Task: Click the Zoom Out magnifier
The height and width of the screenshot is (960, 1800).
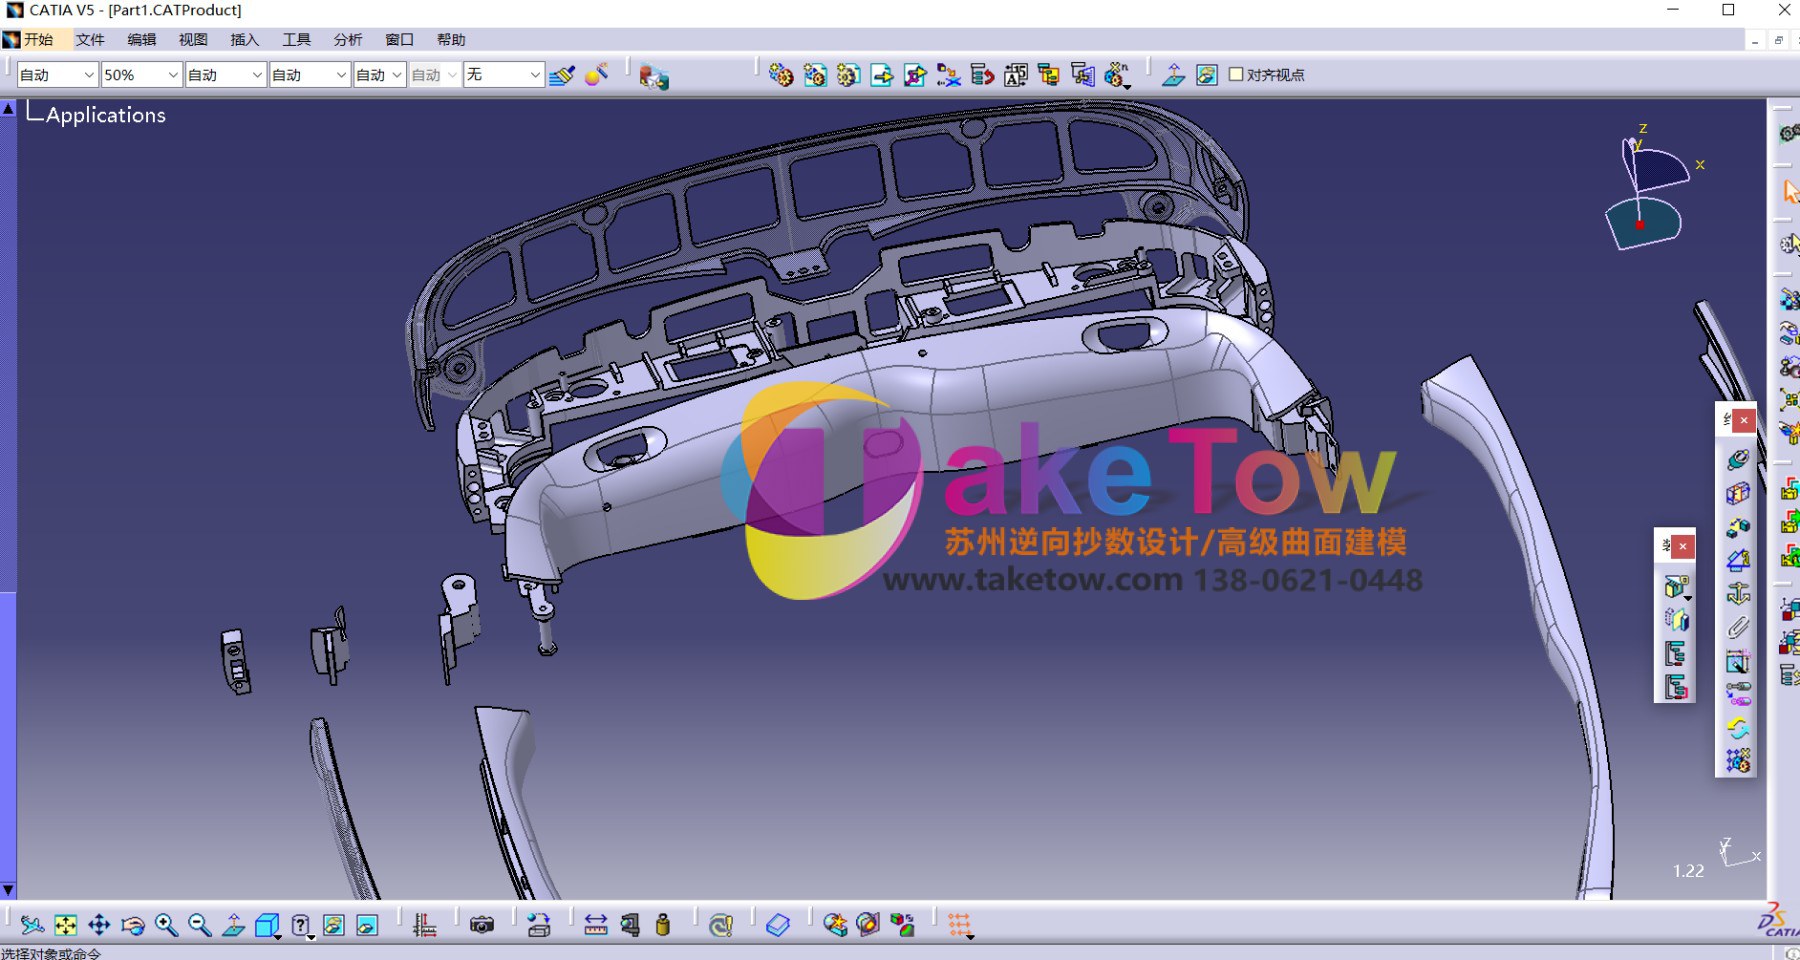Action: (x=200, y=925)
